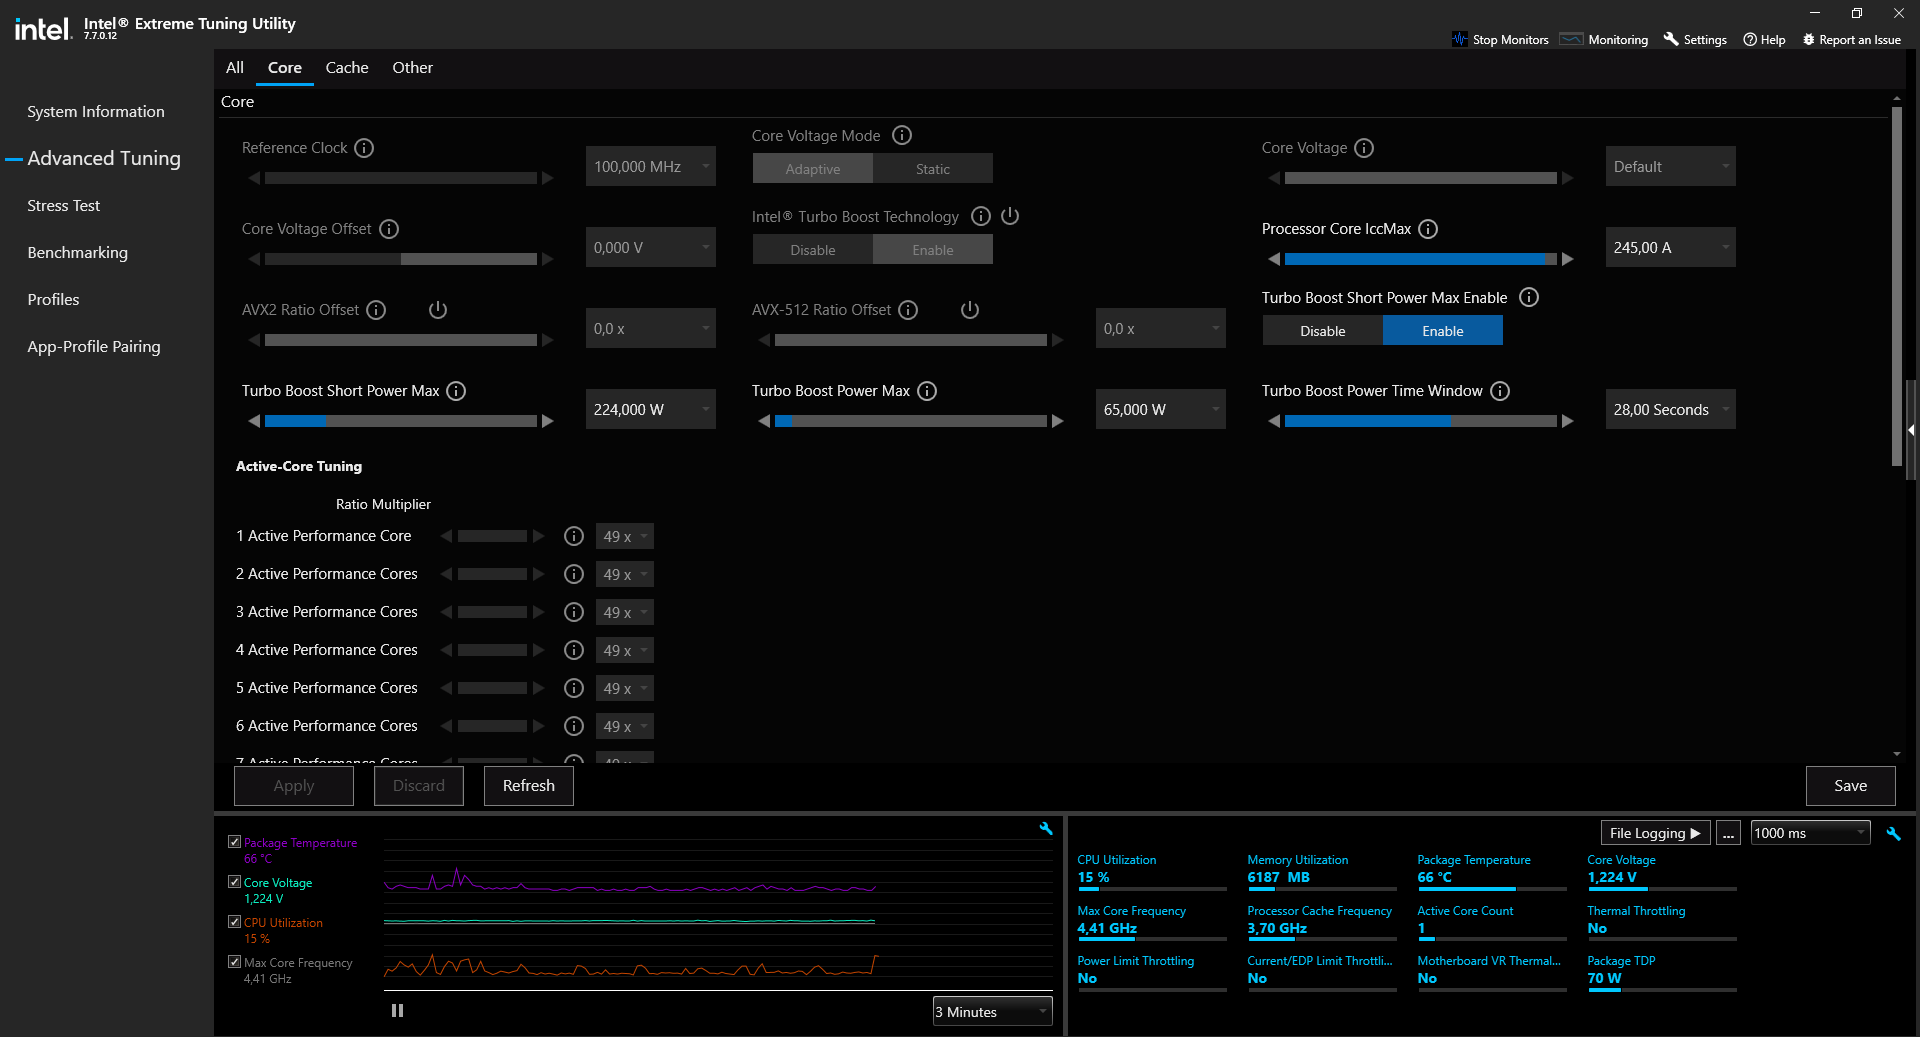Open Benchmarking in the sidebar
Image resolution: width=1920 pixels, height=1037 pixels.
tap(78, 253)
